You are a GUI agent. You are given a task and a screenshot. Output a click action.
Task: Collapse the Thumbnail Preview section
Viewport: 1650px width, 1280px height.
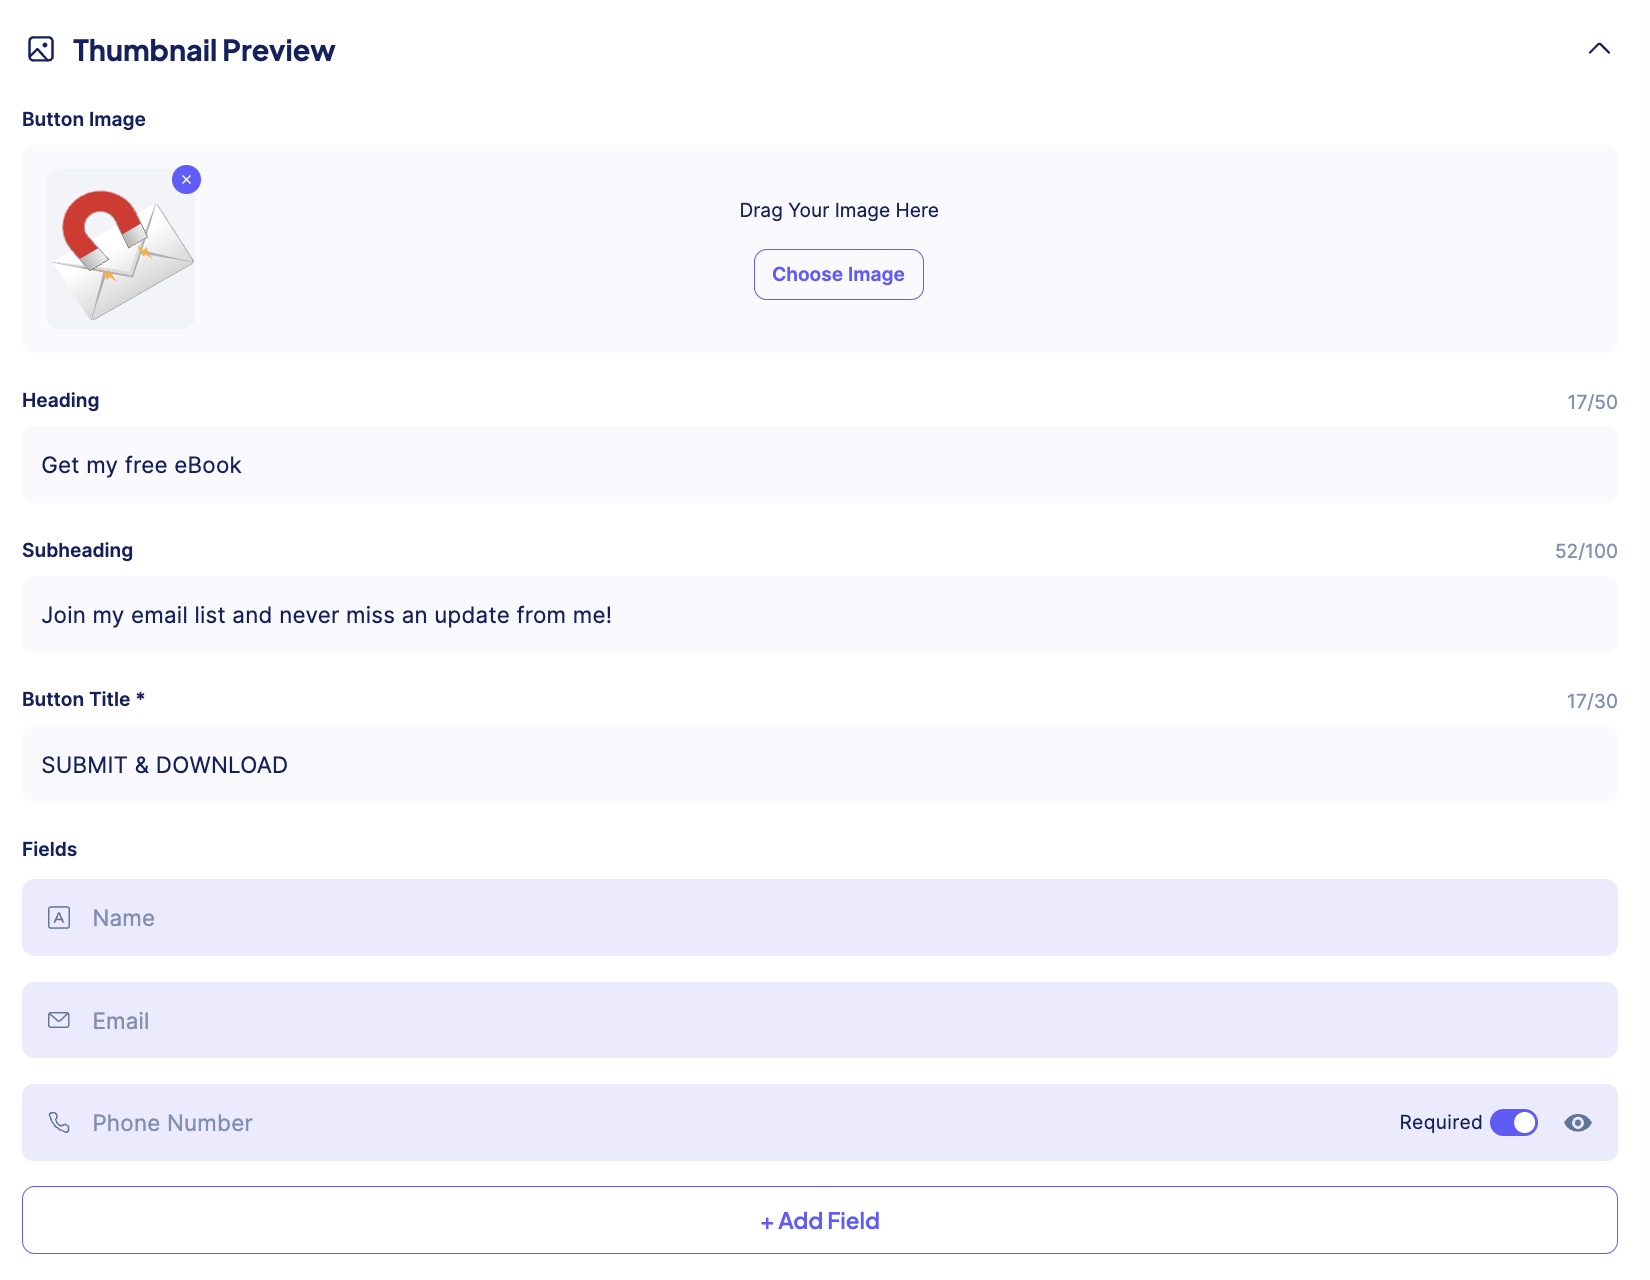(x=1597, y=47)
